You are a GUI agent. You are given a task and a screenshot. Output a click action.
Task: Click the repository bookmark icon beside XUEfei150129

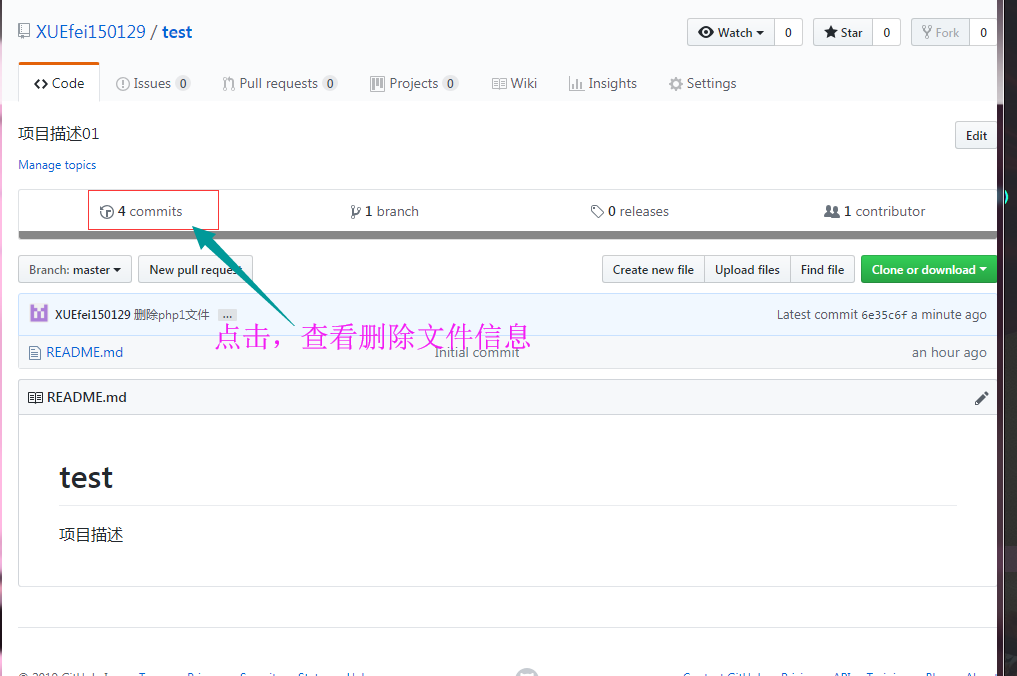point(24,30)
